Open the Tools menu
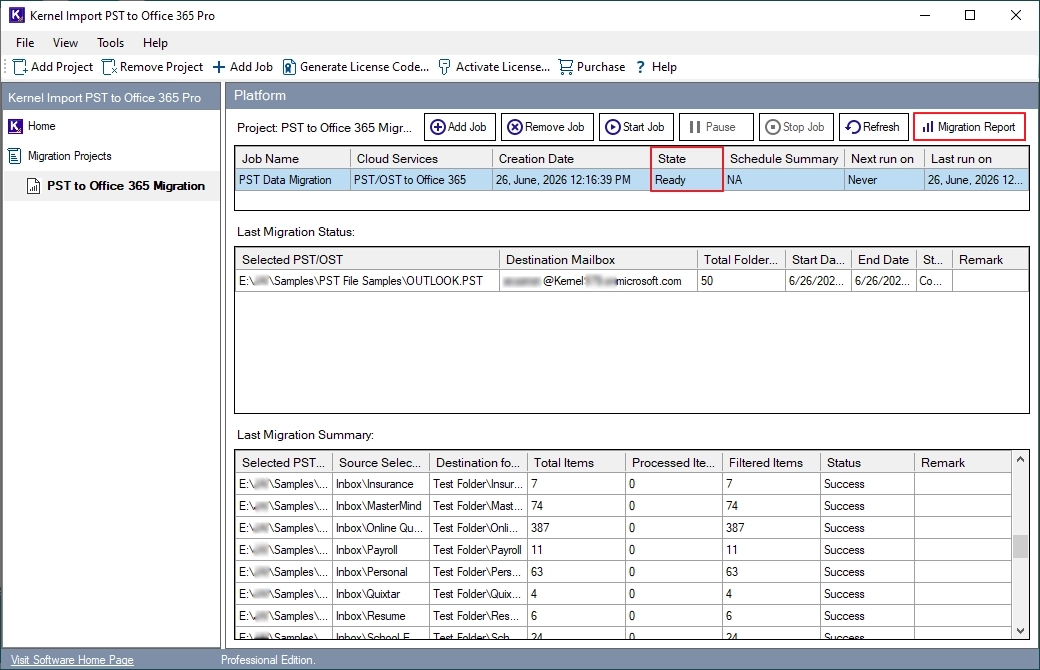1040x670 pixels. click(x=110, y=42)
